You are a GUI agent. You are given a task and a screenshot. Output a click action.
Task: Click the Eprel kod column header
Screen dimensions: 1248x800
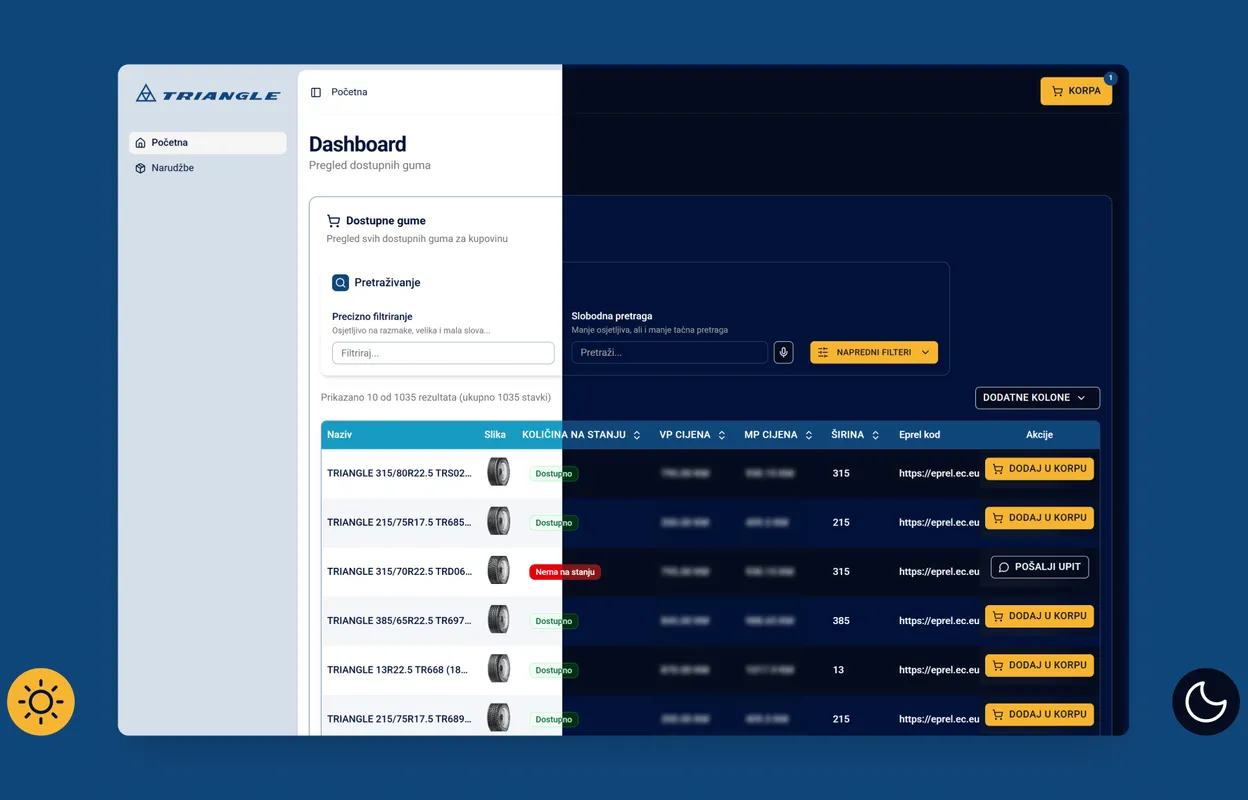coord(919,435)
